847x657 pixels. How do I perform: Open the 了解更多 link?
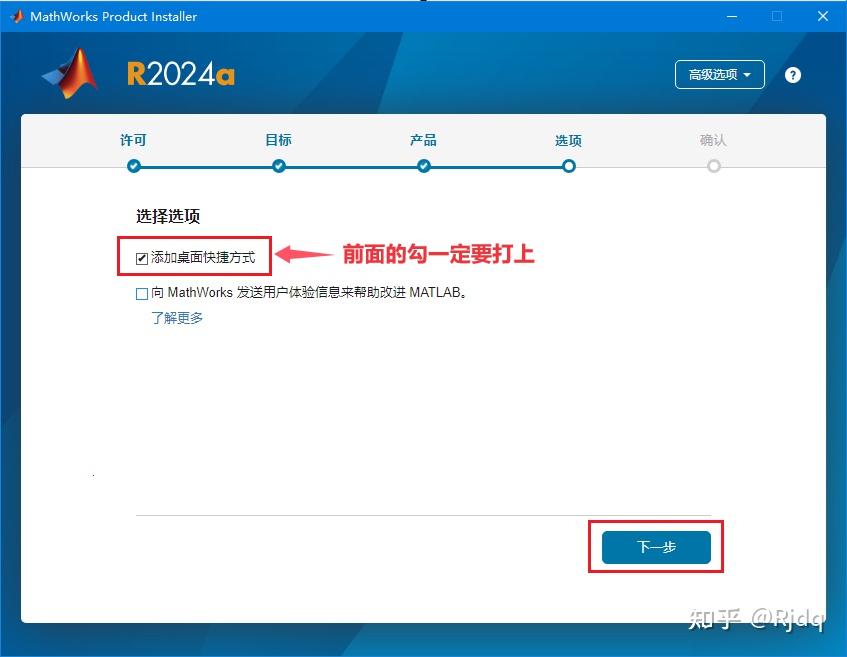tap(176, 317)
